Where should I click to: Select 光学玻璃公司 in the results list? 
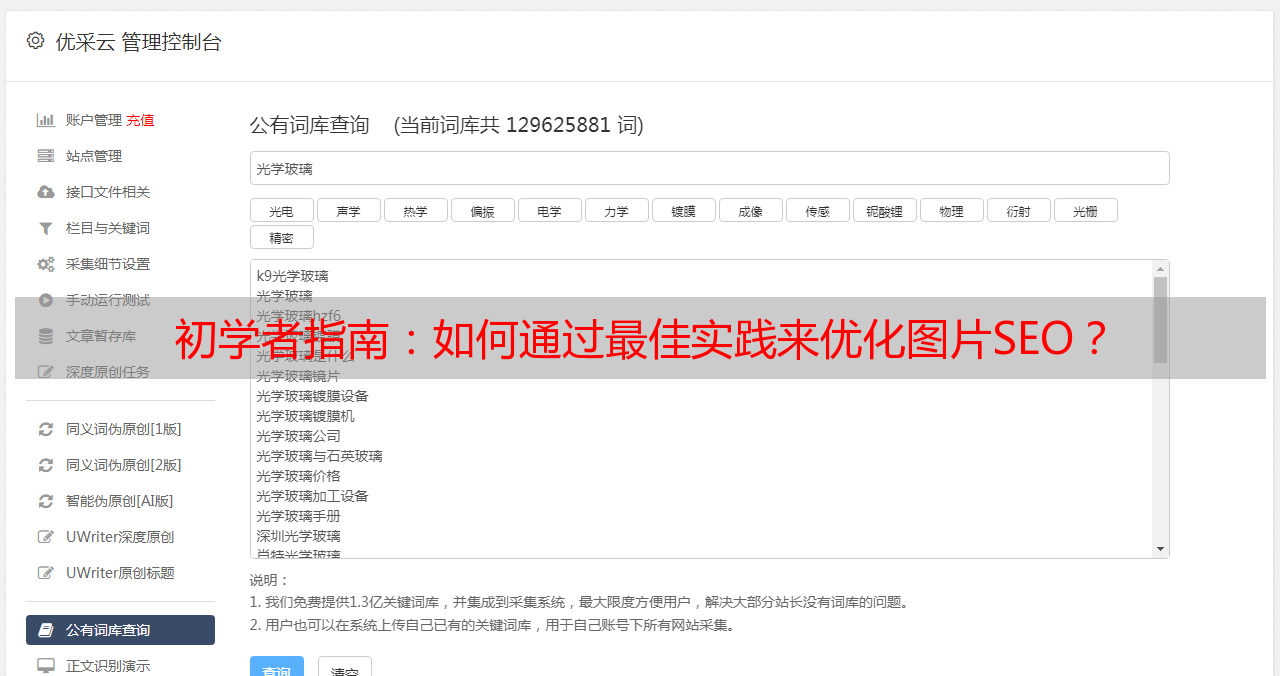tap(298, 436)
